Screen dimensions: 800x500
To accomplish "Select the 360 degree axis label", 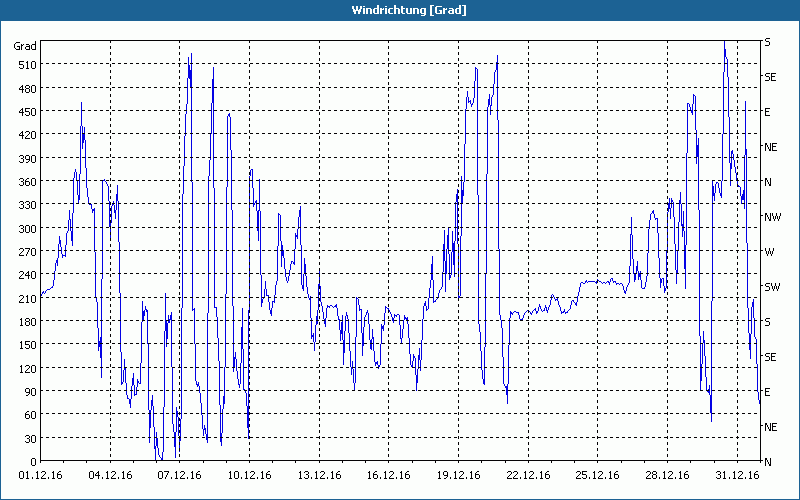I will point(27,182).
